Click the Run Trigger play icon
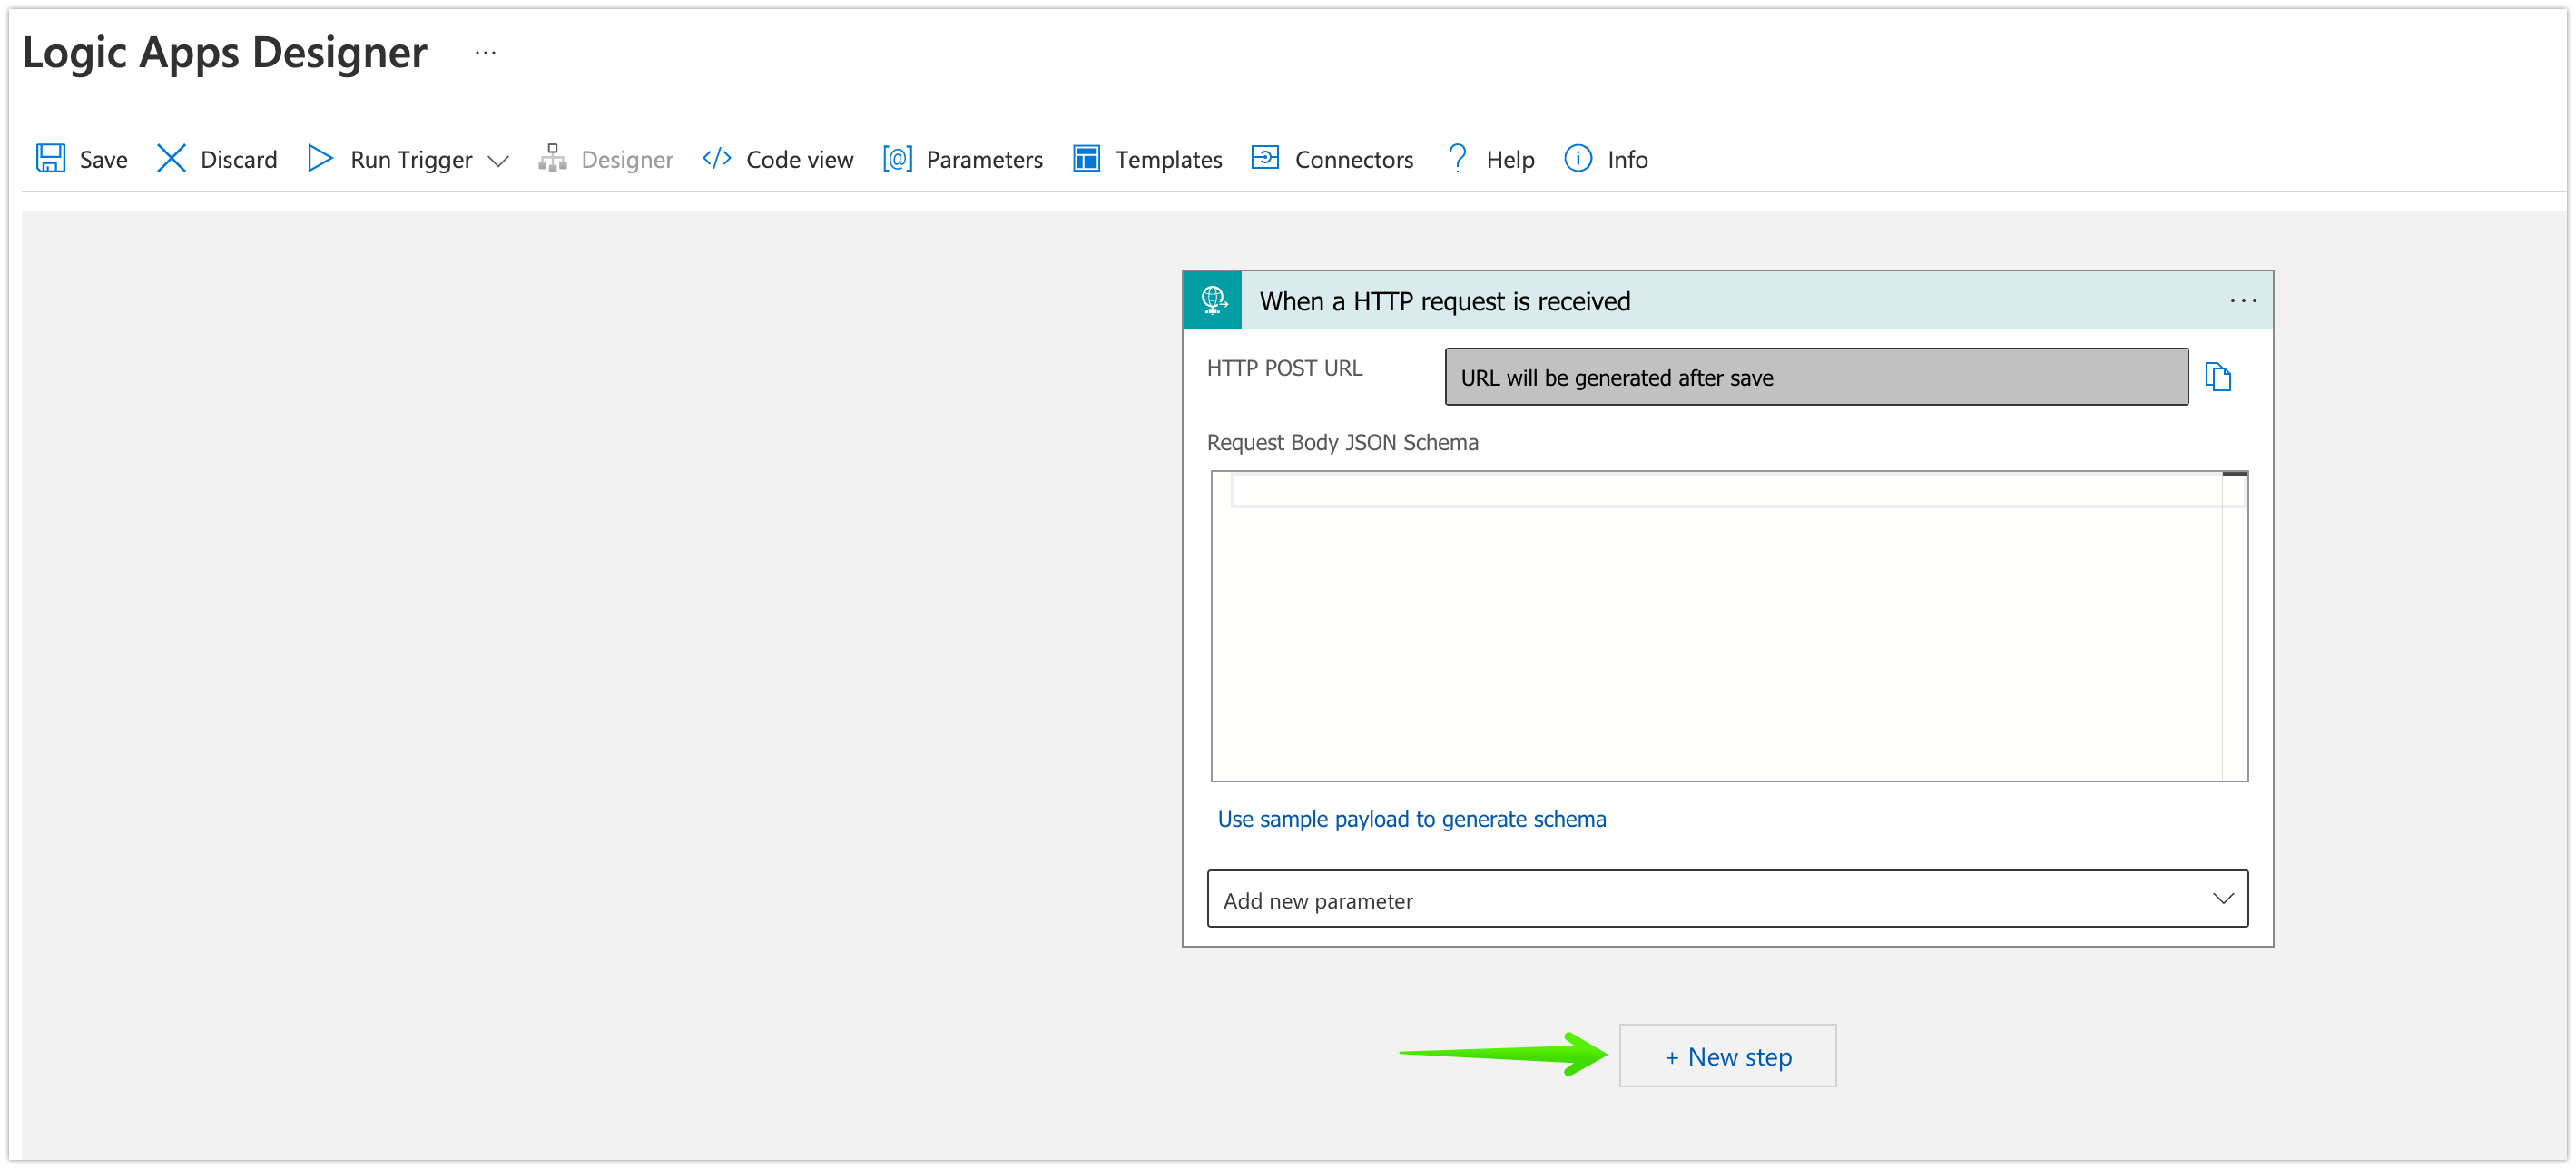Screen dimensions: 2576x1169 (320, 158)
